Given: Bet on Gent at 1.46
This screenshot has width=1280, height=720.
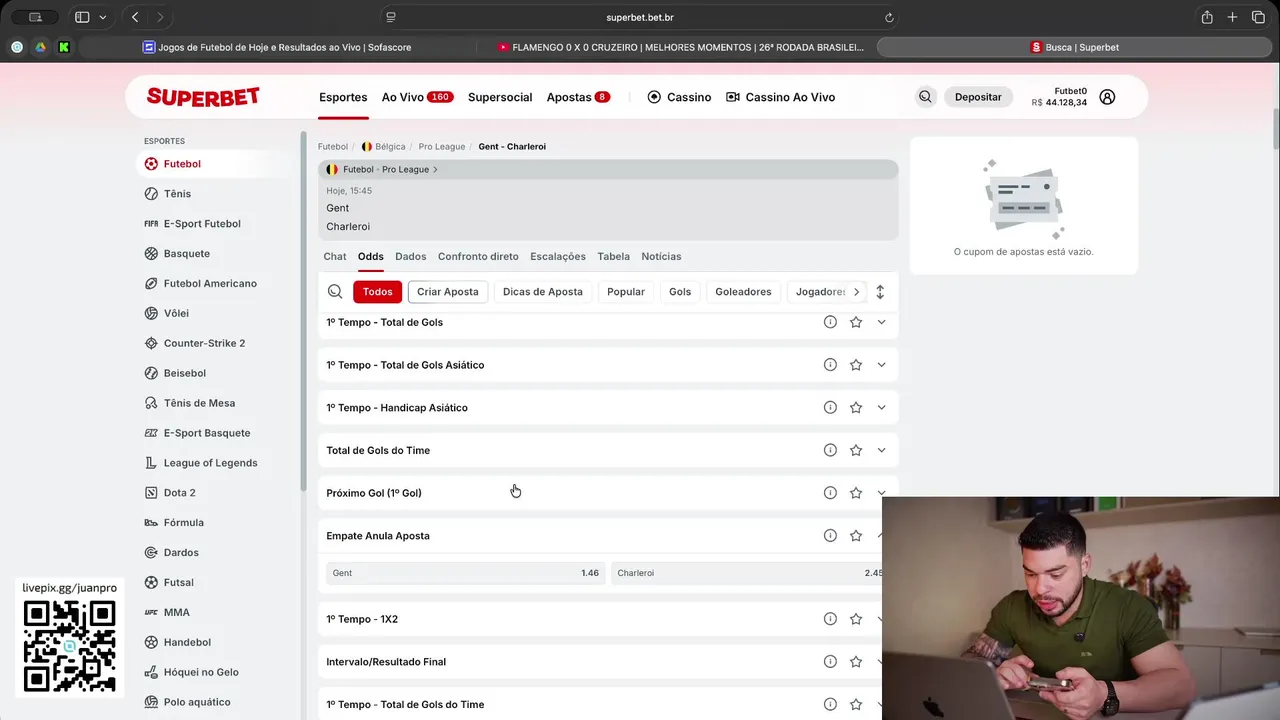Looking at the screenshot, I should point(465,573).
